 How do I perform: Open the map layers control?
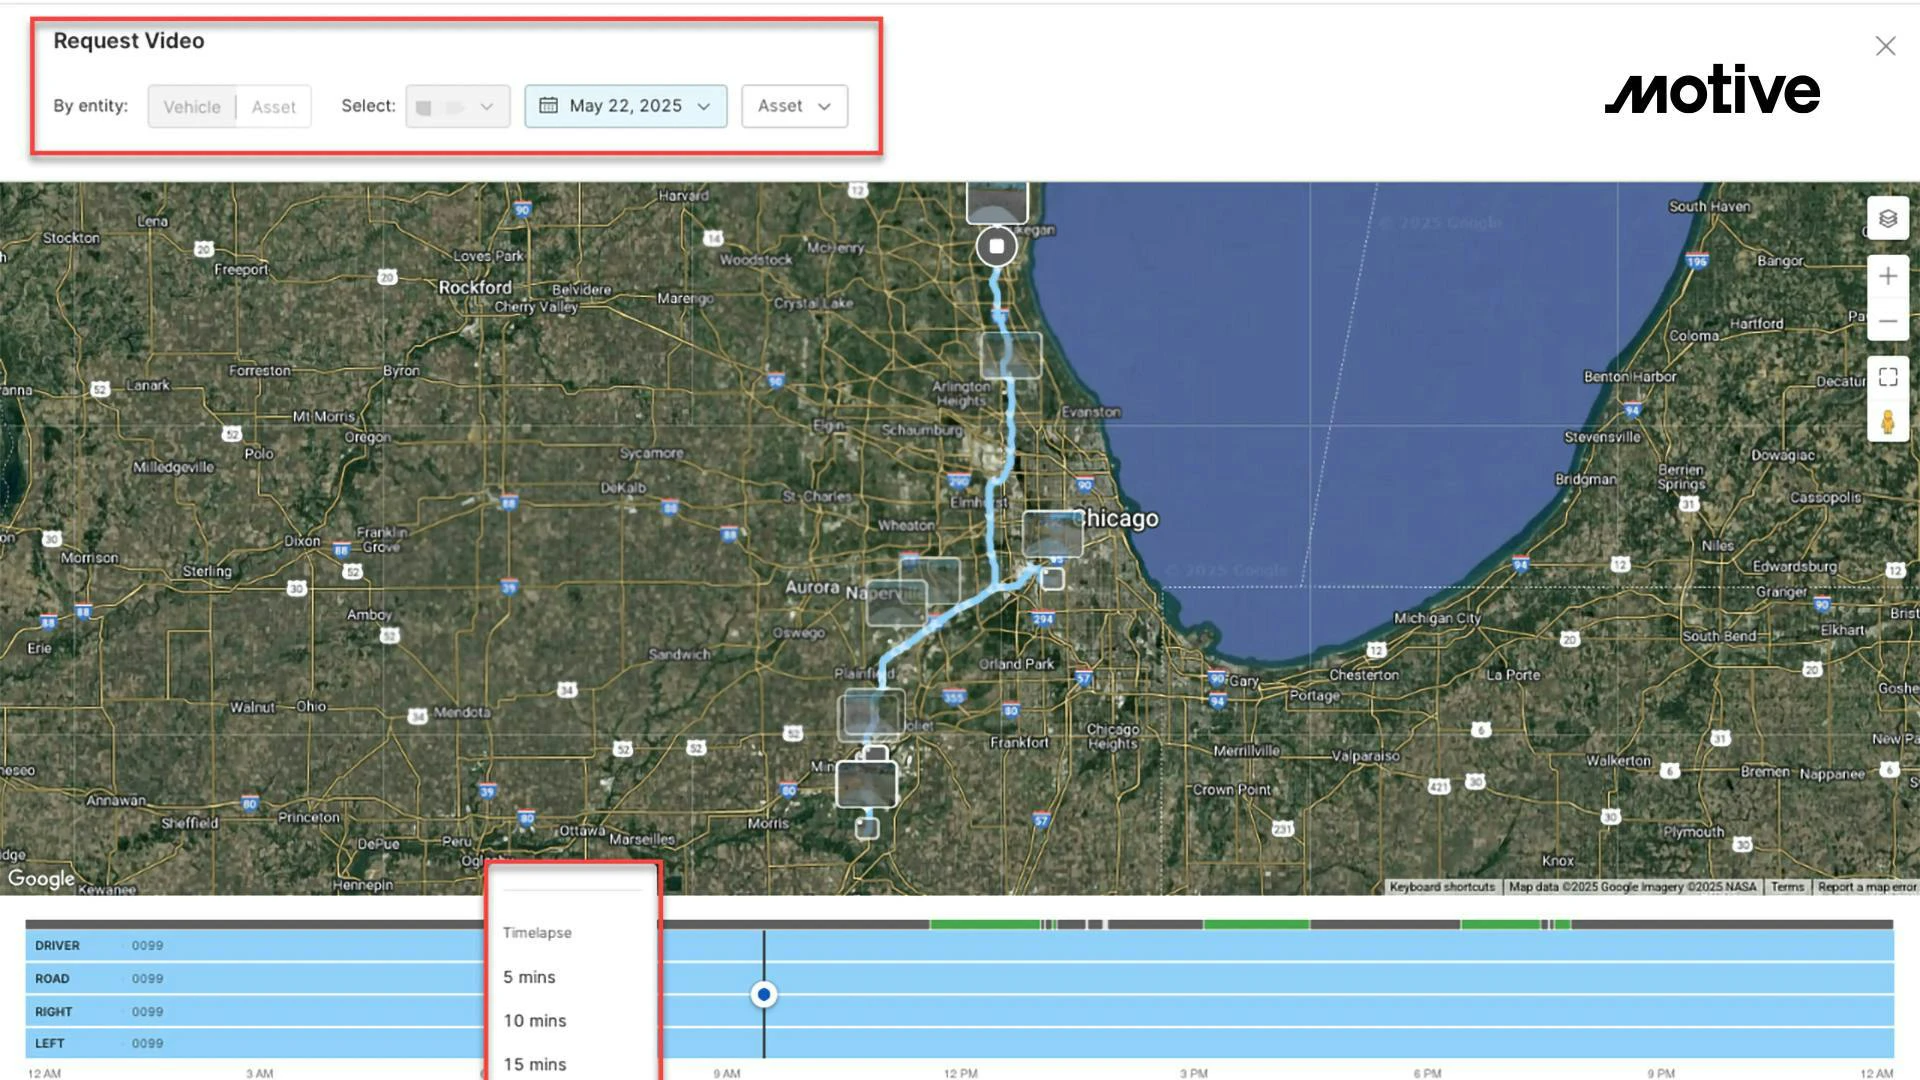(x=1887, y=218)
